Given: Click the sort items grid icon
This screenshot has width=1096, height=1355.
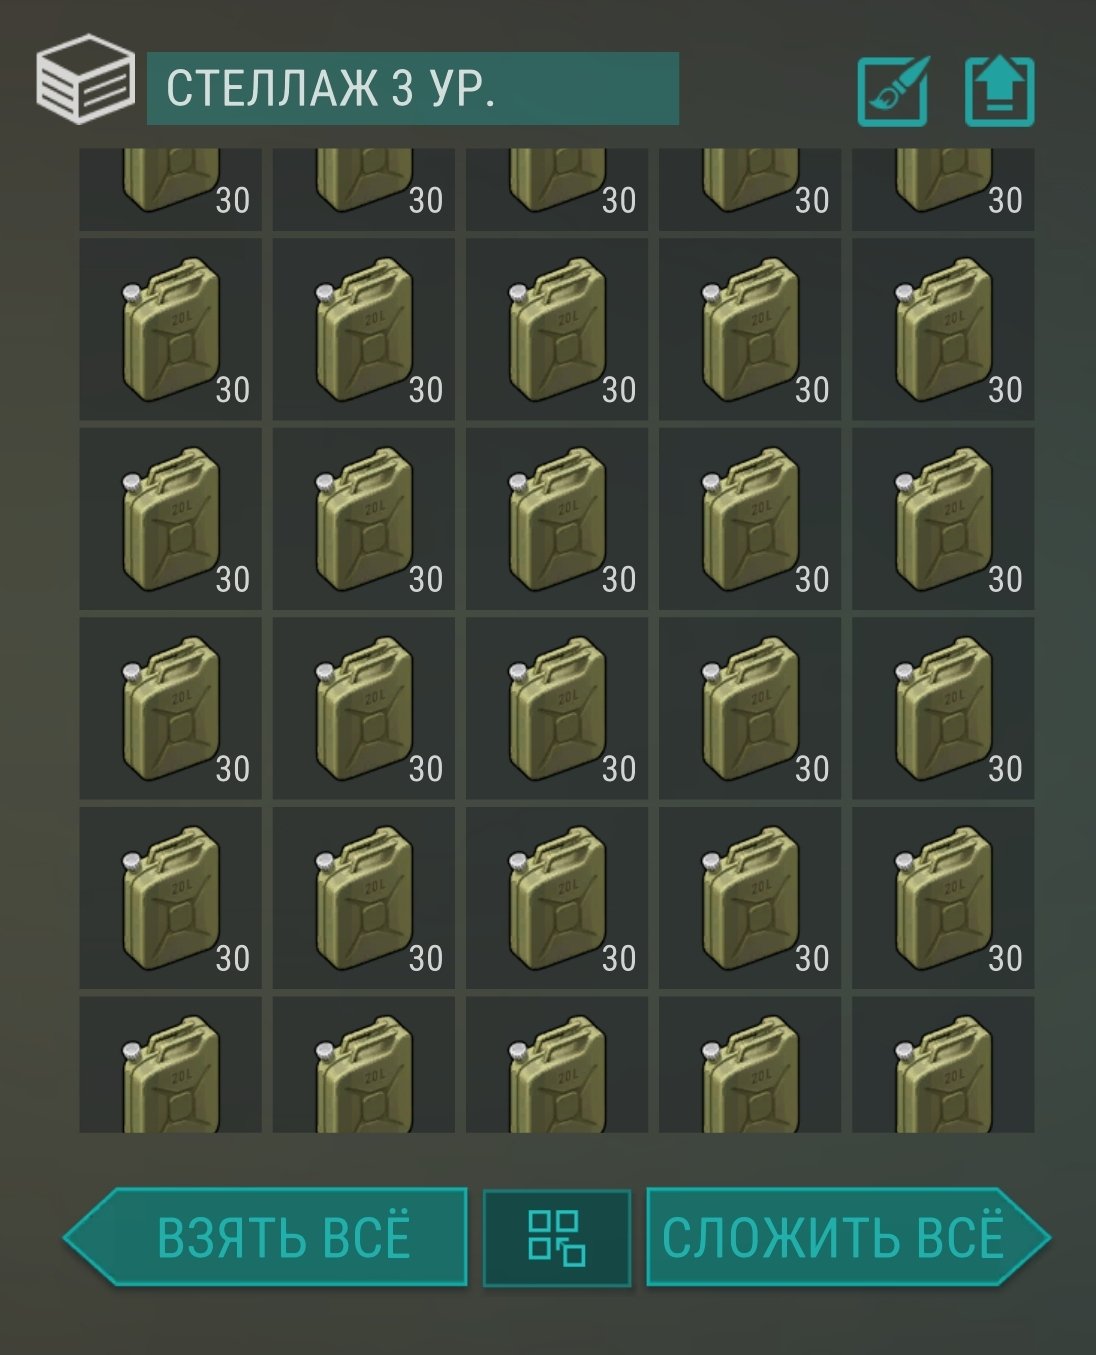Looking at the screenshot, I should point(557,1237).
